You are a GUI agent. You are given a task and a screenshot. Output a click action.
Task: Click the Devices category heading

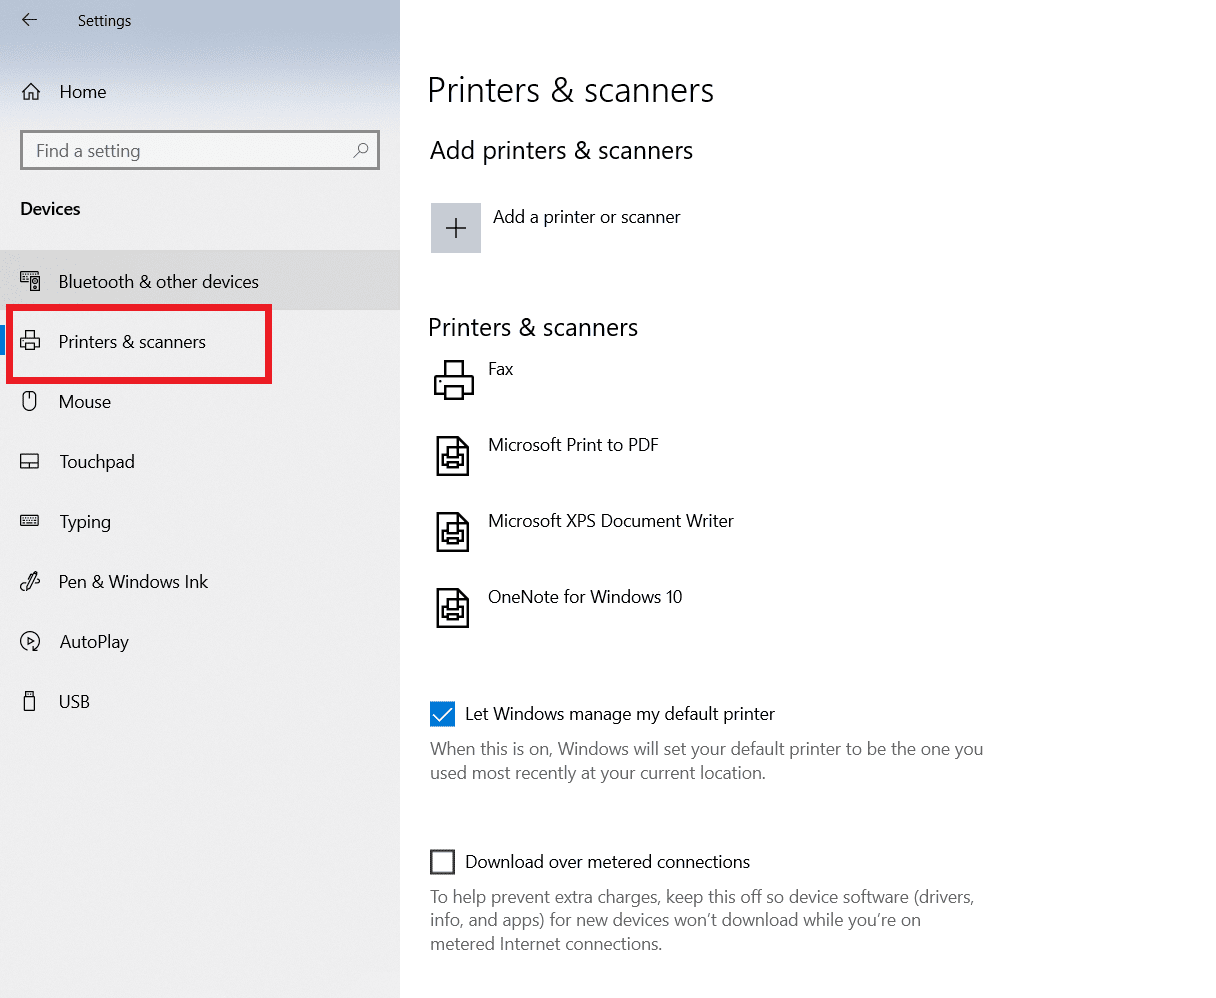(x=50, y=209)
